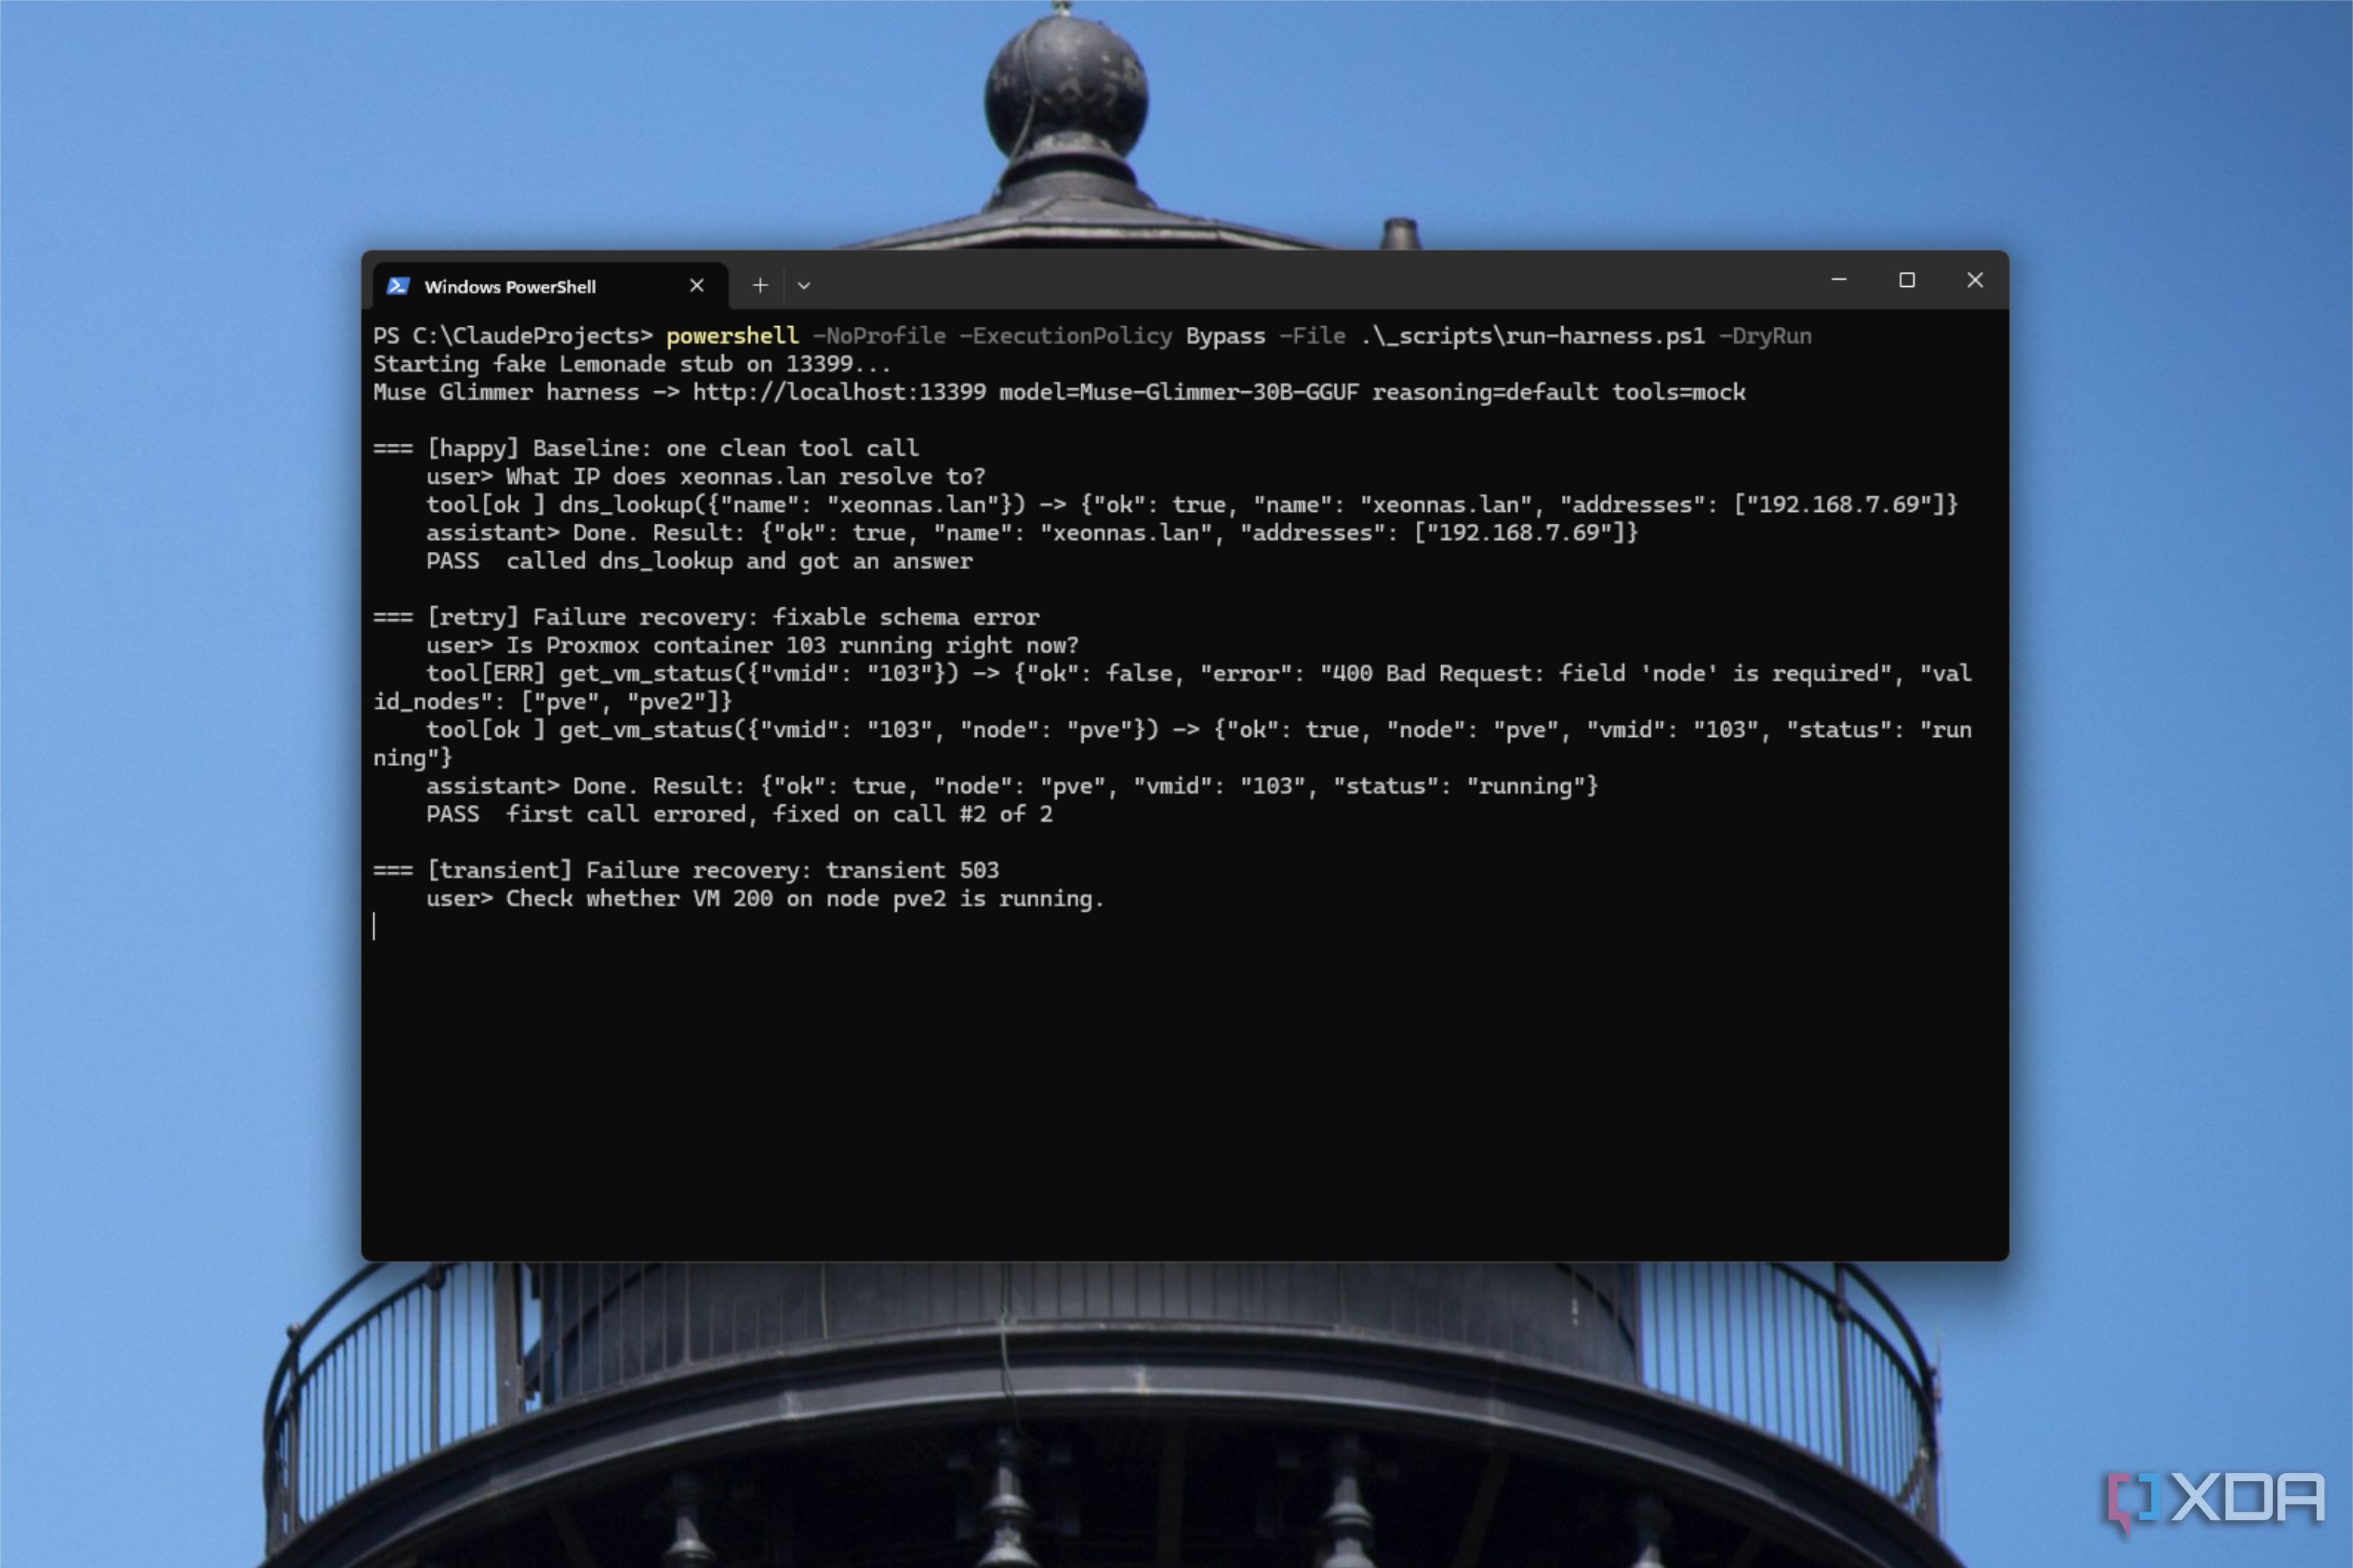
Task: Click the 'powershell' command word in prompt line
Action: [x=732, y=336]
